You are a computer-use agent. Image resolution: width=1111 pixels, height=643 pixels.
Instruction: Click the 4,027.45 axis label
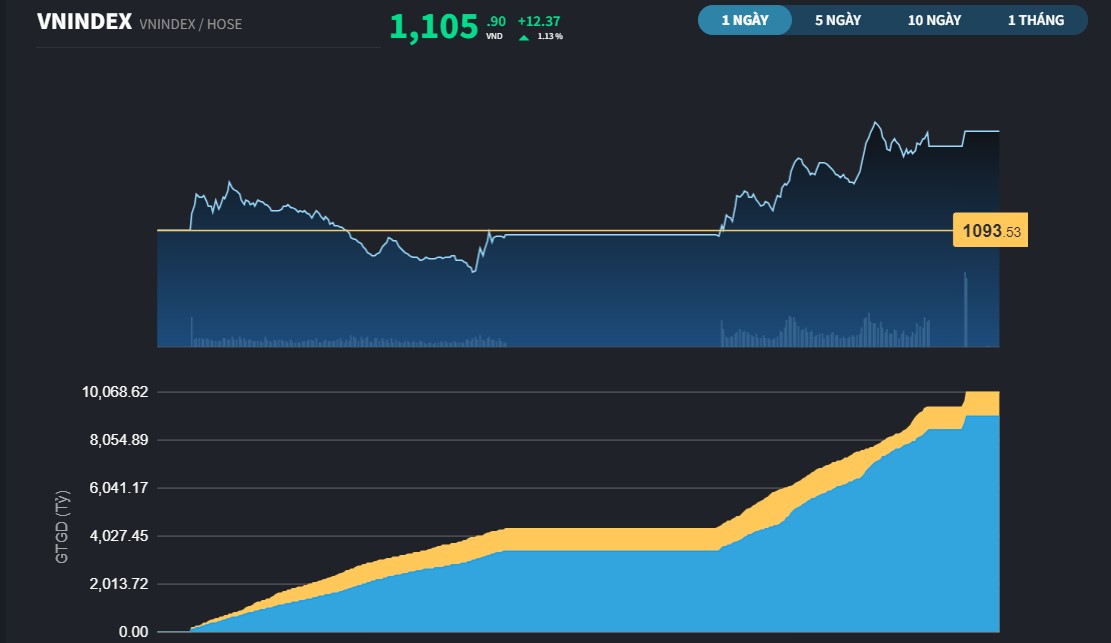click(x=118, y=536)
